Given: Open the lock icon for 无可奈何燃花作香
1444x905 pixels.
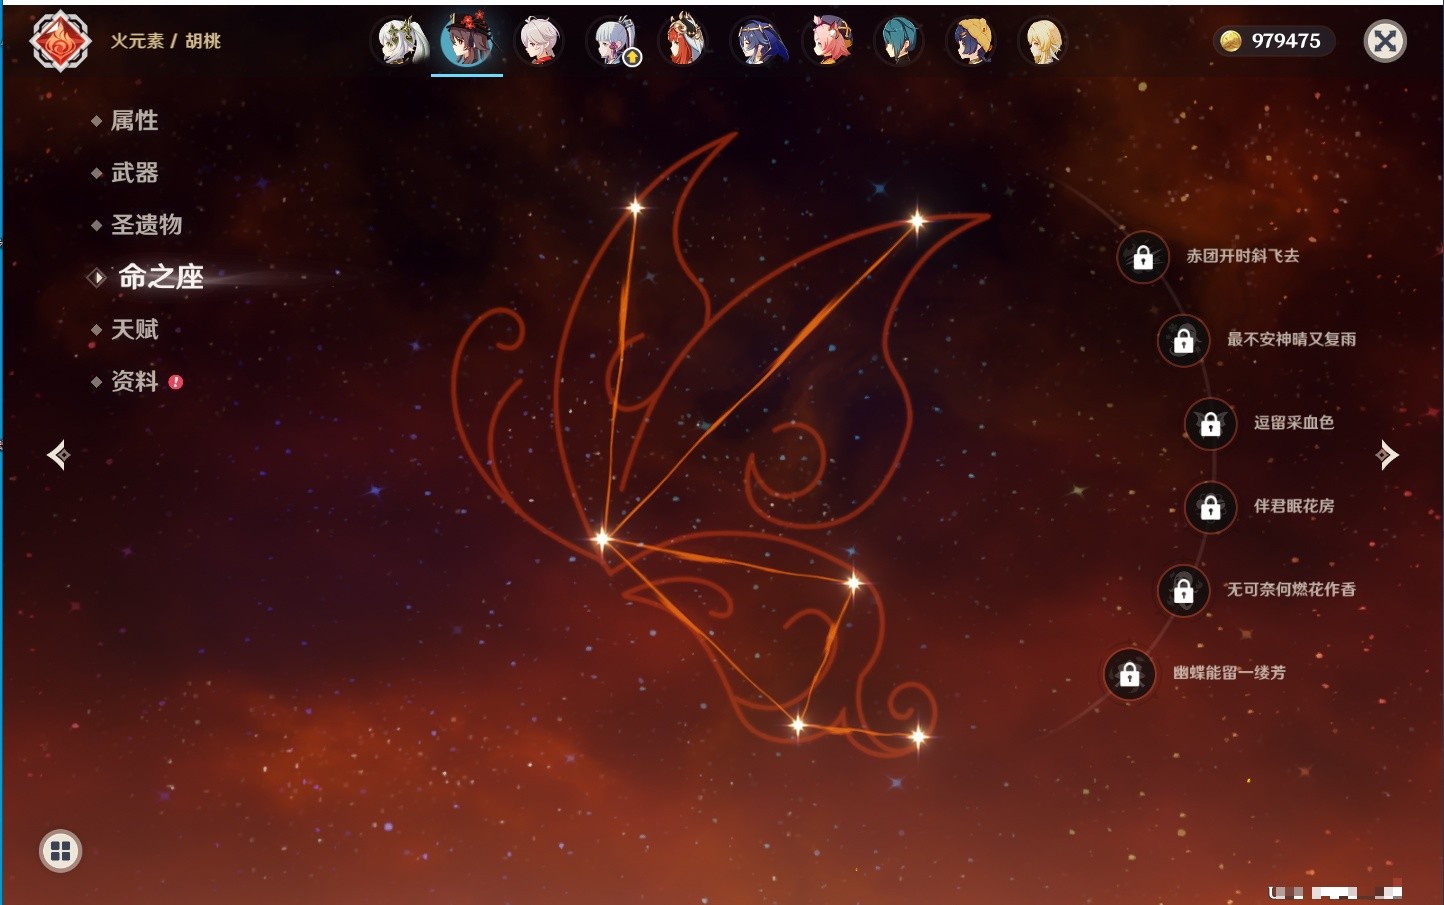Looking at the screenshot, I should (x=1183, y=591).
